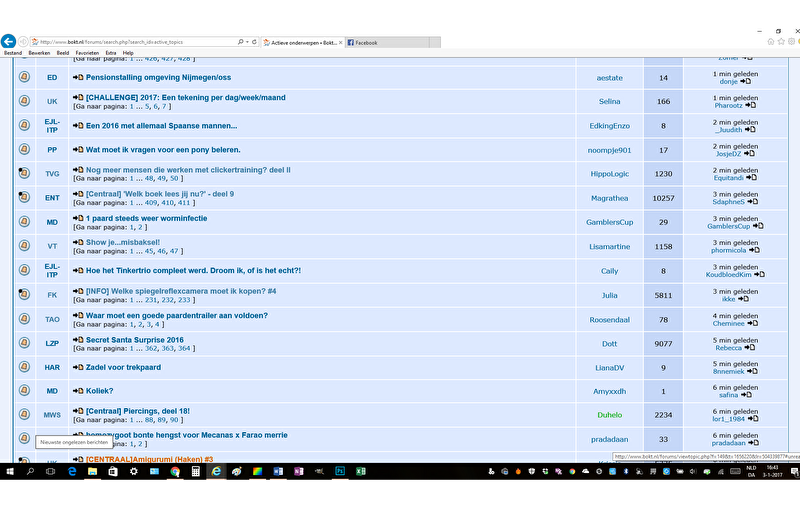Screen dimensions: 800x505
Task: Click topic status icon beside Pensionstalling row
Action: click(24, 77)
